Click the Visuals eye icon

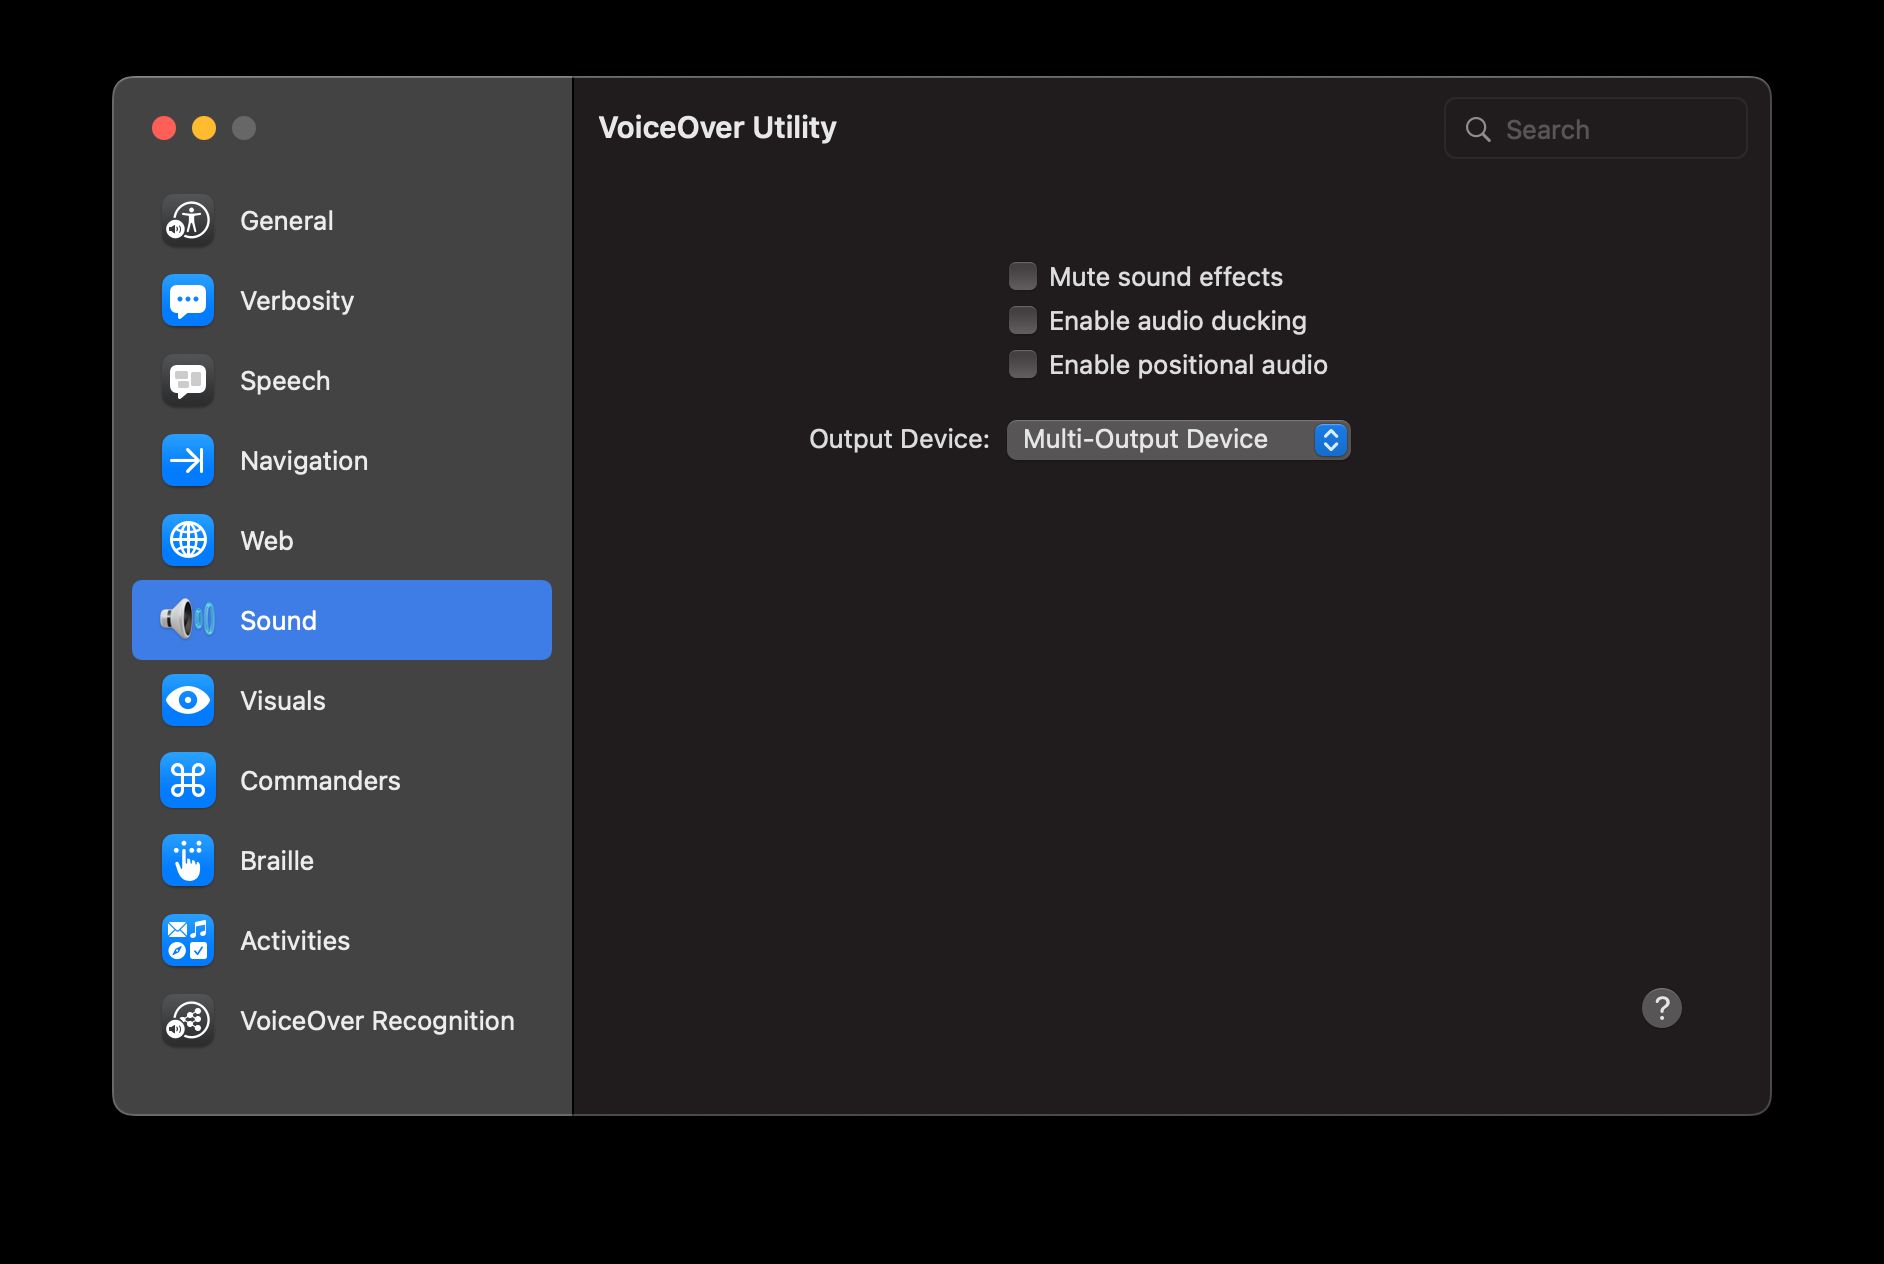tap(187, 700)
